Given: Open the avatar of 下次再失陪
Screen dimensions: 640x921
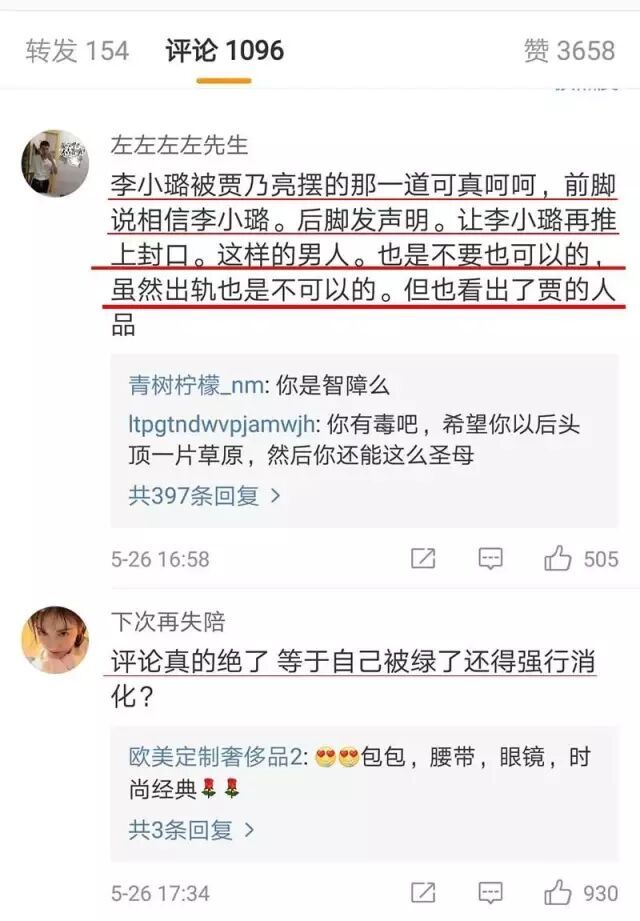Looking at the screenshot, I should [x=55, y=640].
